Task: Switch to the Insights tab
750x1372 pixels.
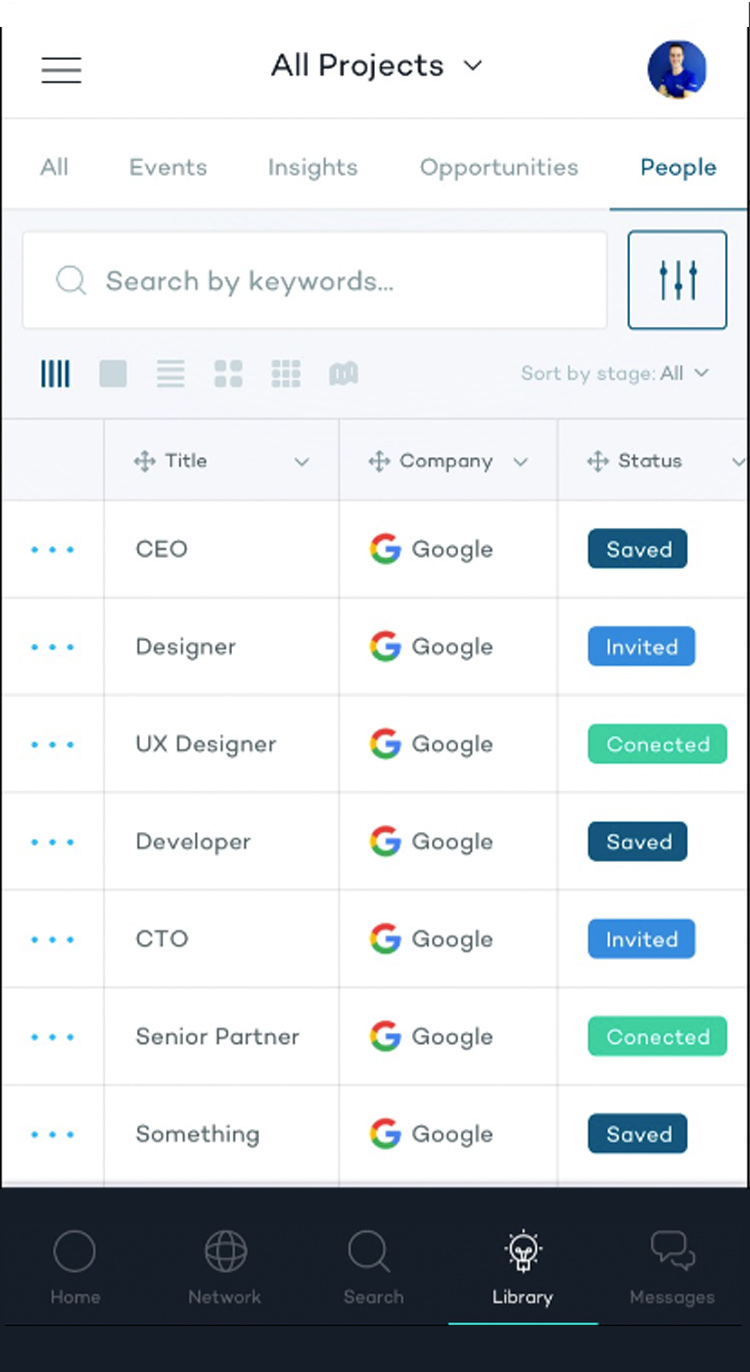Action: coord(312,167)
